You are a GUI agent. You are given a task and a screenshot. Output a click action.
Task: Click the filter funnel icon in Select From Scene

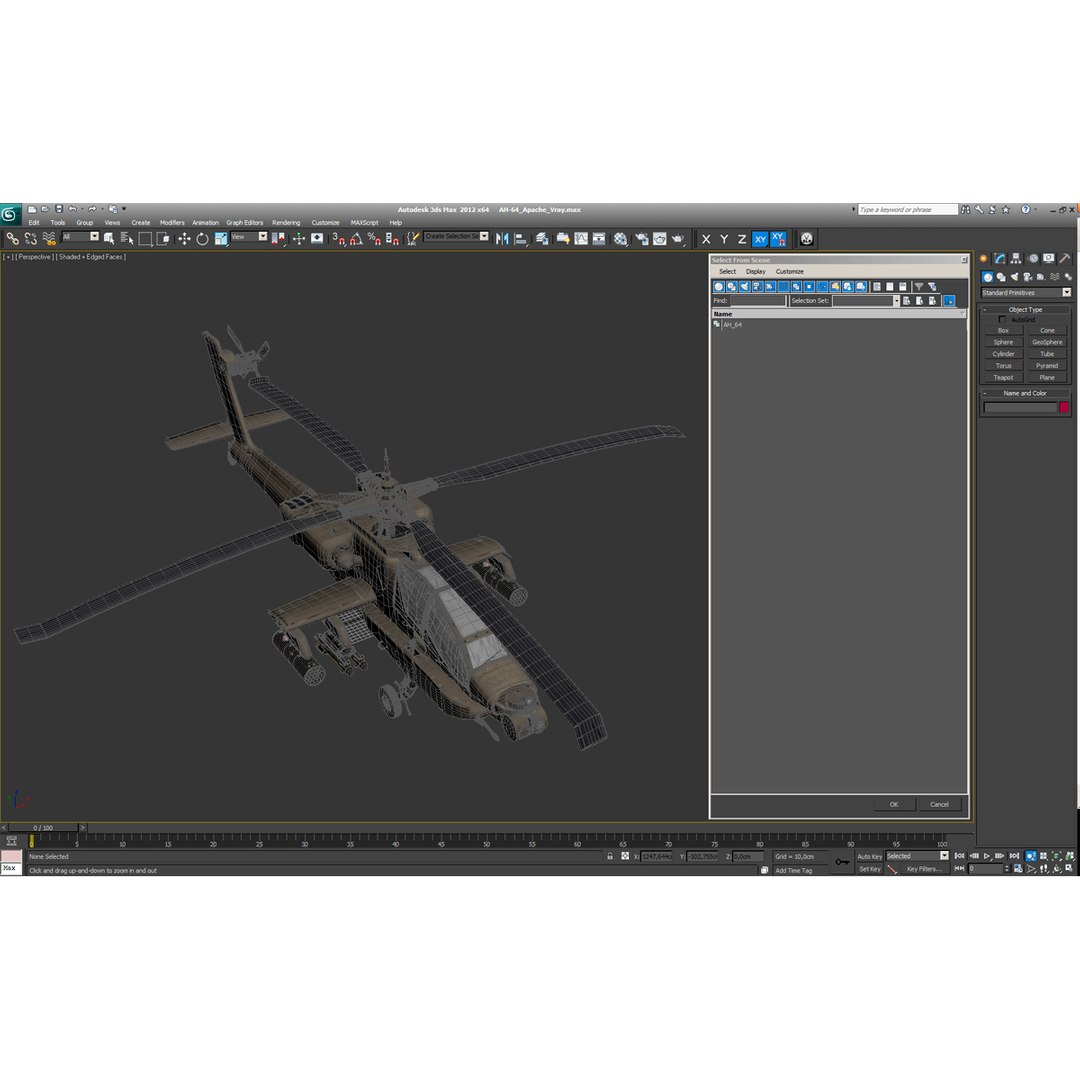(918, 287)
